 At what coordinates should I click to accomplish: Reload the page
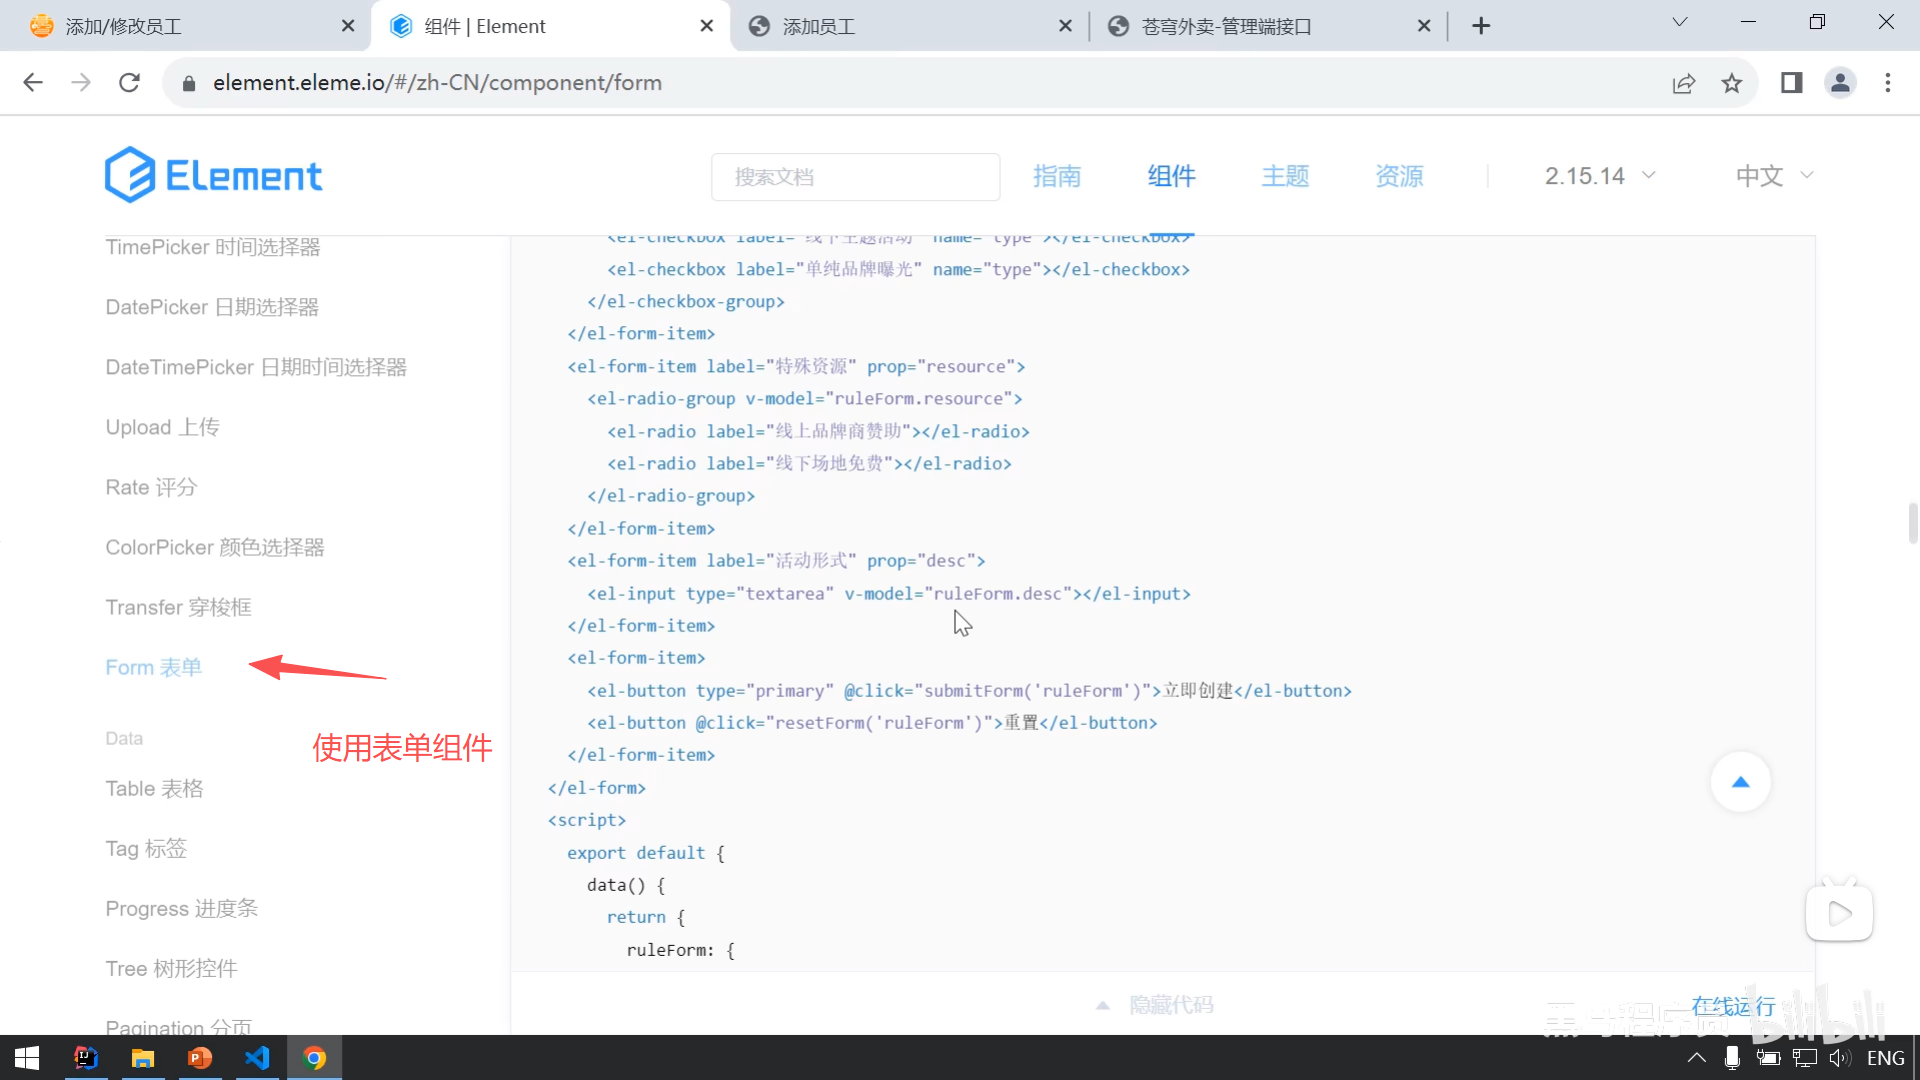(129, 83)
